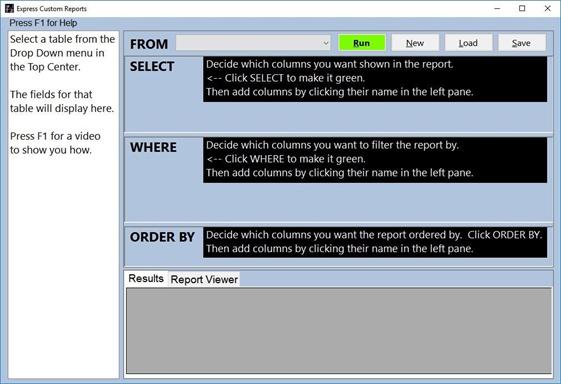Click the ORDER BY instructions black box

tap(375, 242)
